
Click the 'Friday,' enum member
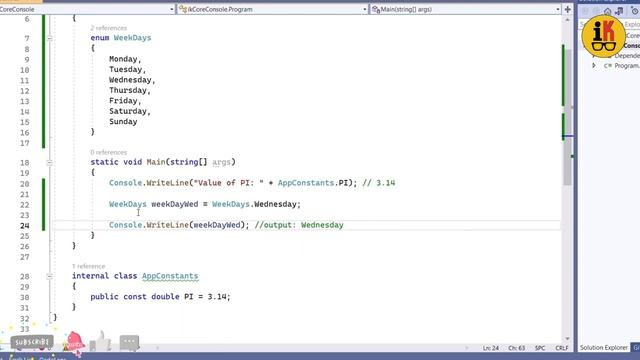pyautogui.click(x=125, y=101)
